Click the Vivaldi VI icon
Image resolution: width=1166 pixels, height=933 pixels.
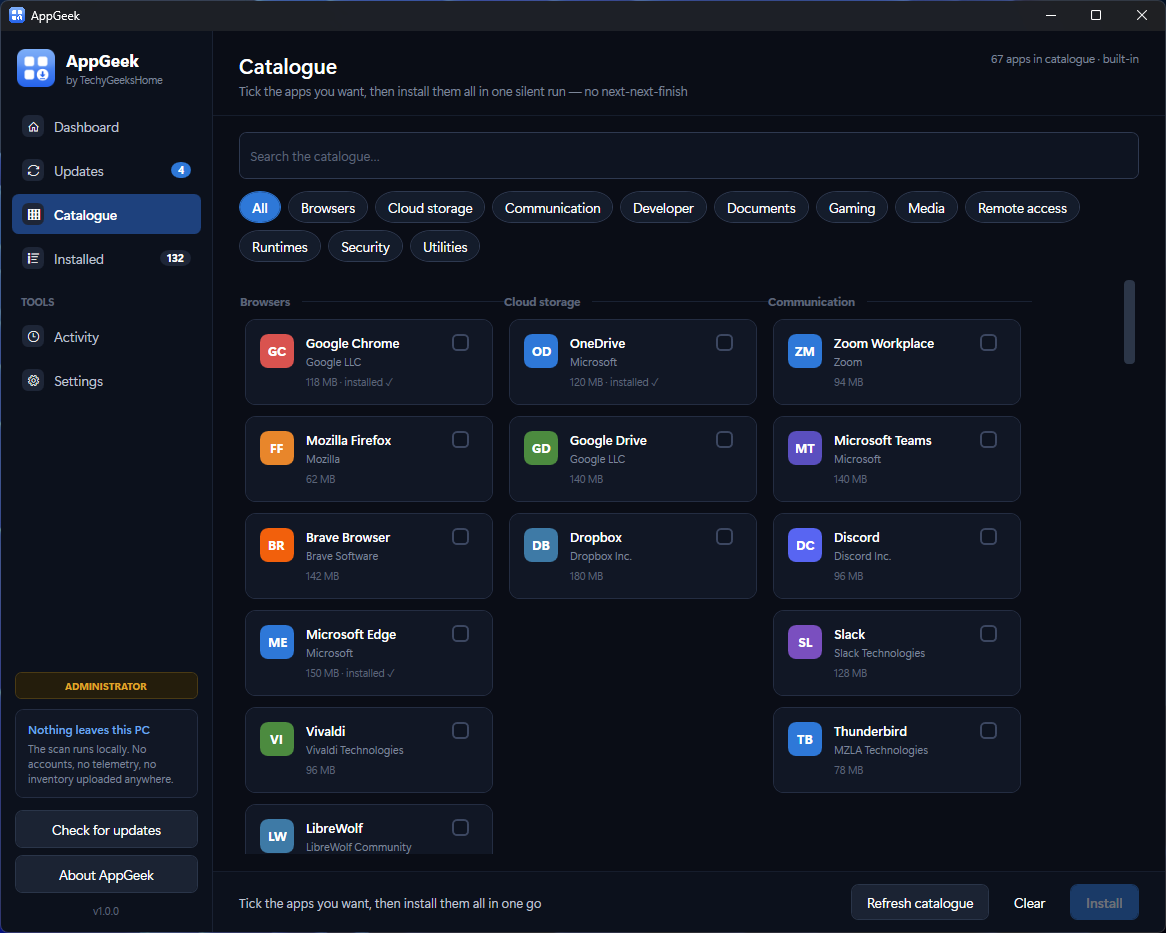point(277,740)
